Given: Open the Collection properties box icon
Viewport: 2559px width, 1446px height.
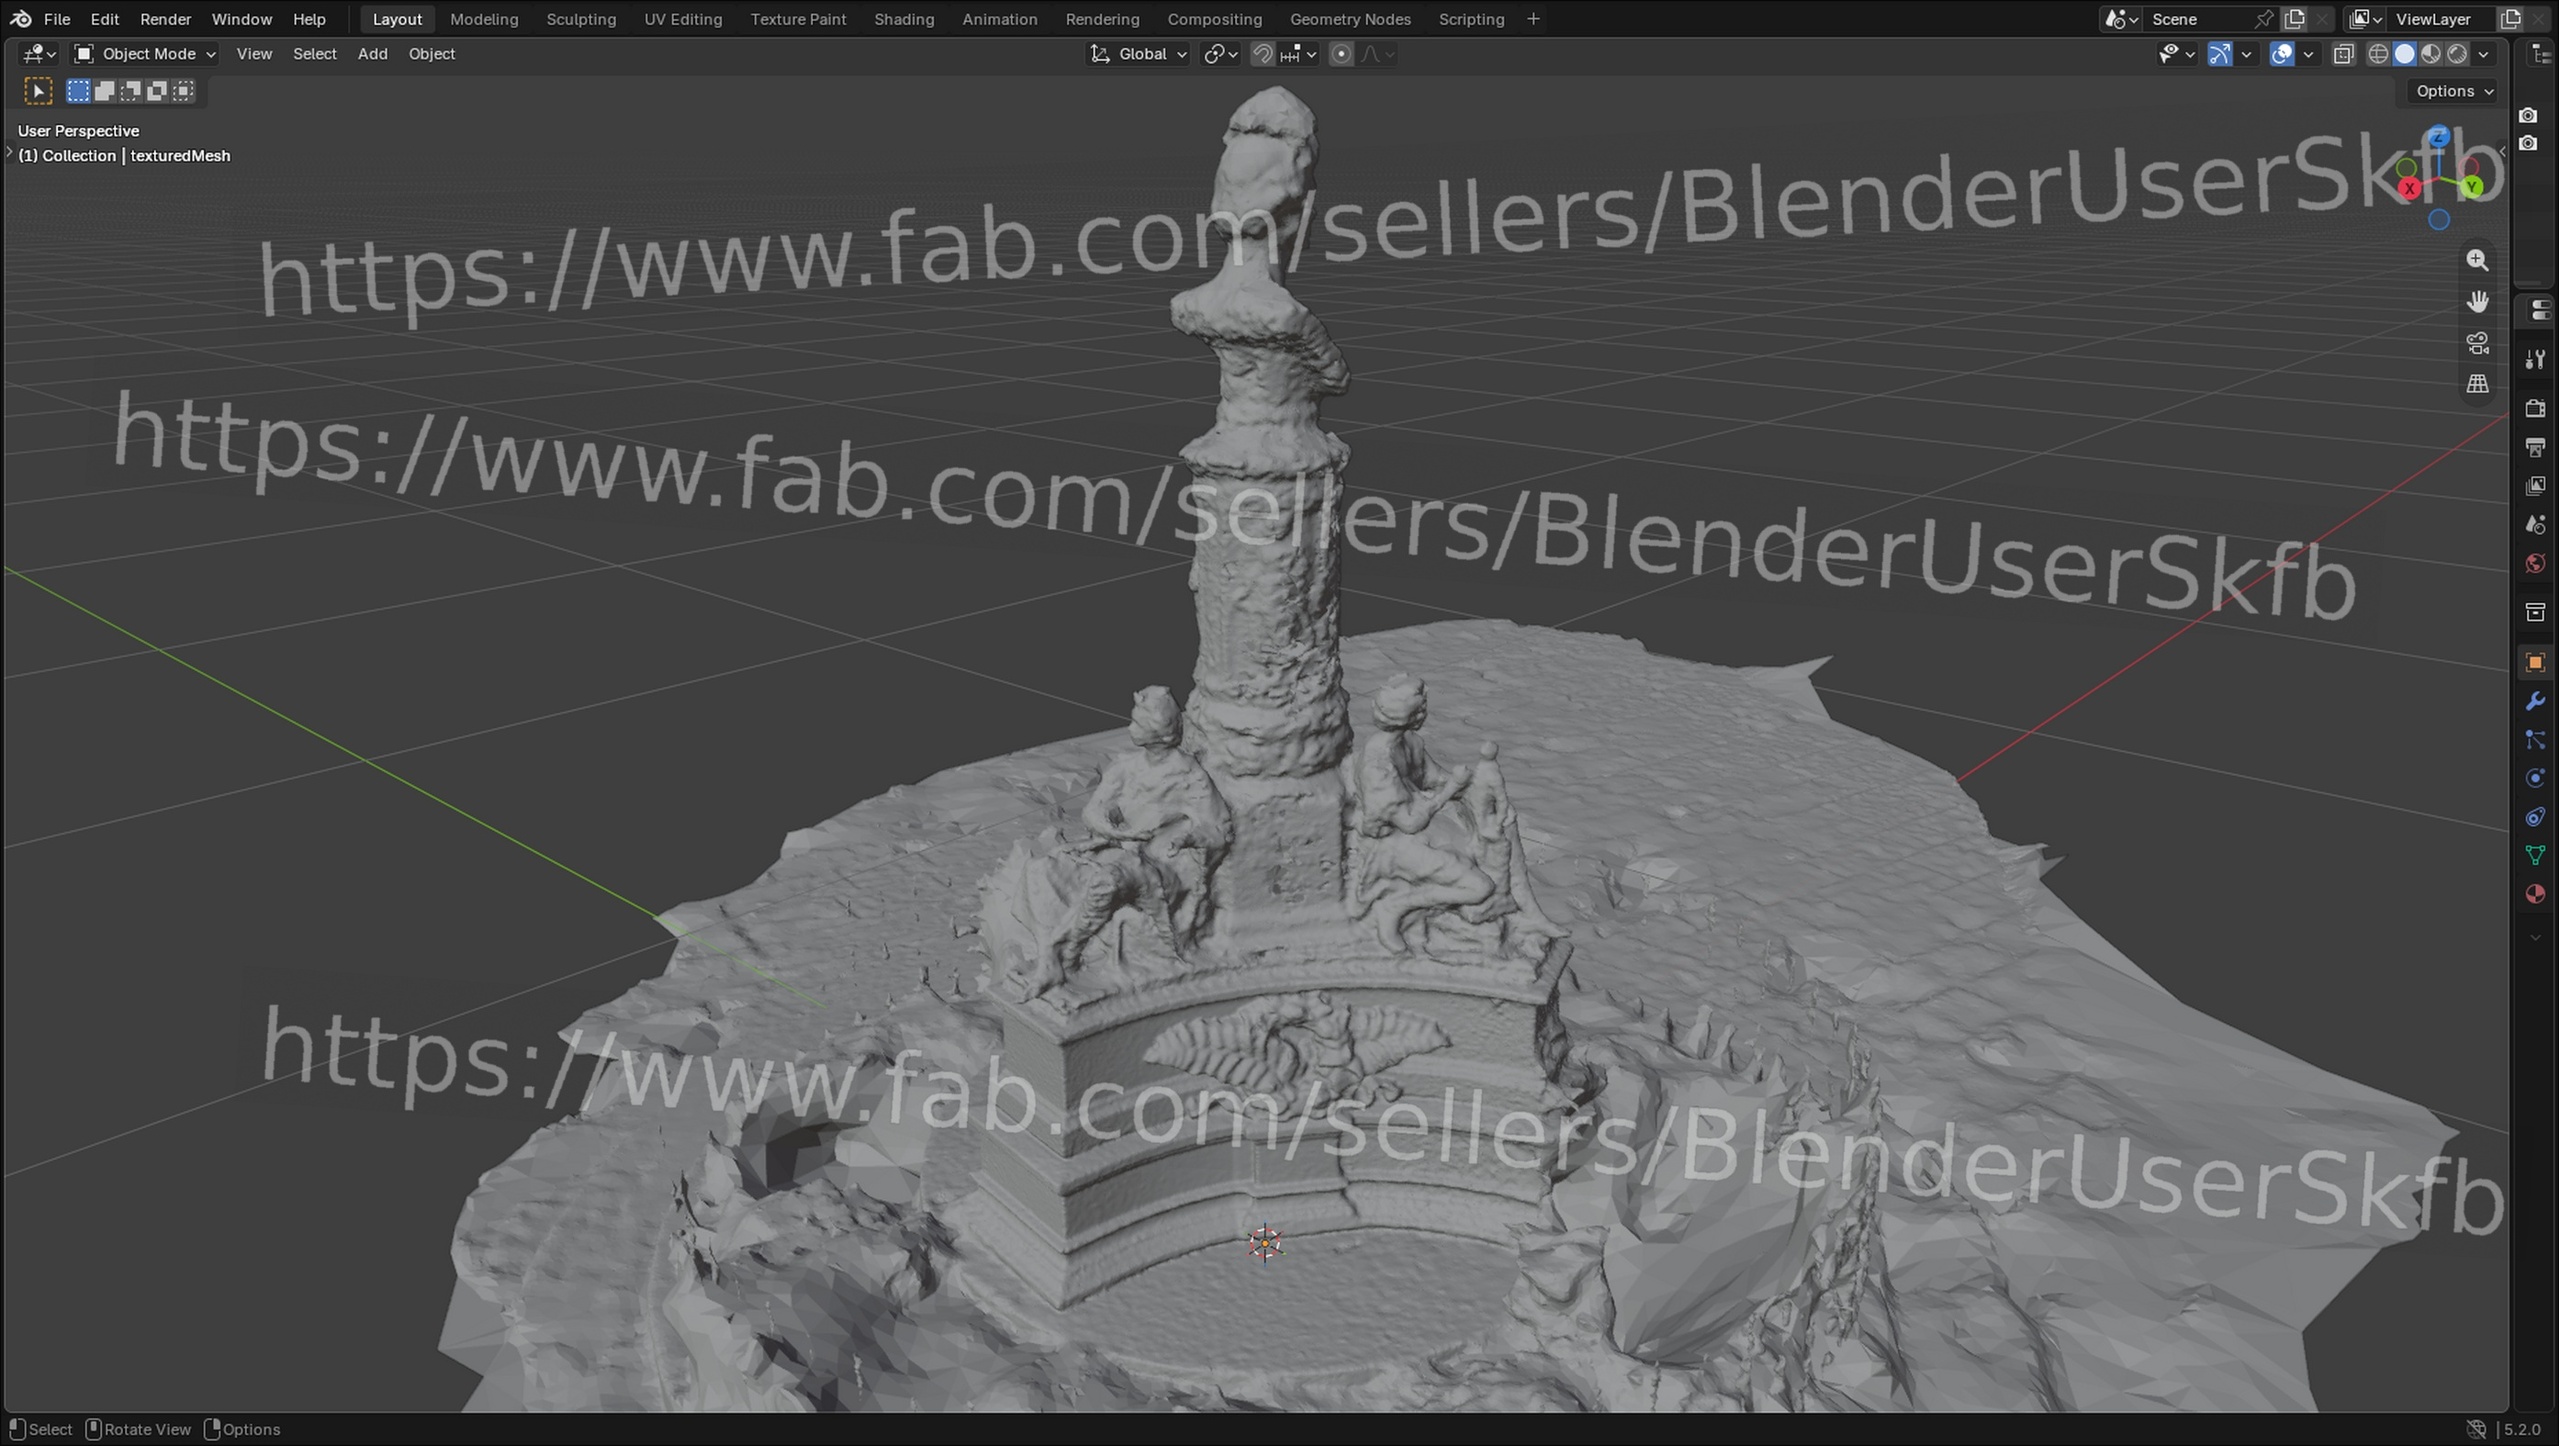Looking at the screenshot, I should (2534, 612).
